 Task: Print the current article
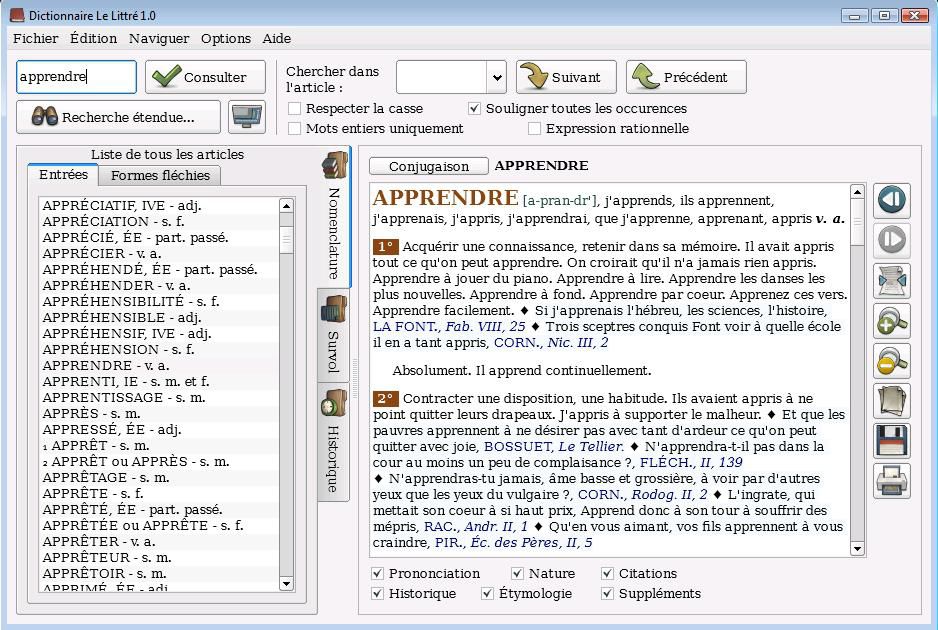[889, 481]
